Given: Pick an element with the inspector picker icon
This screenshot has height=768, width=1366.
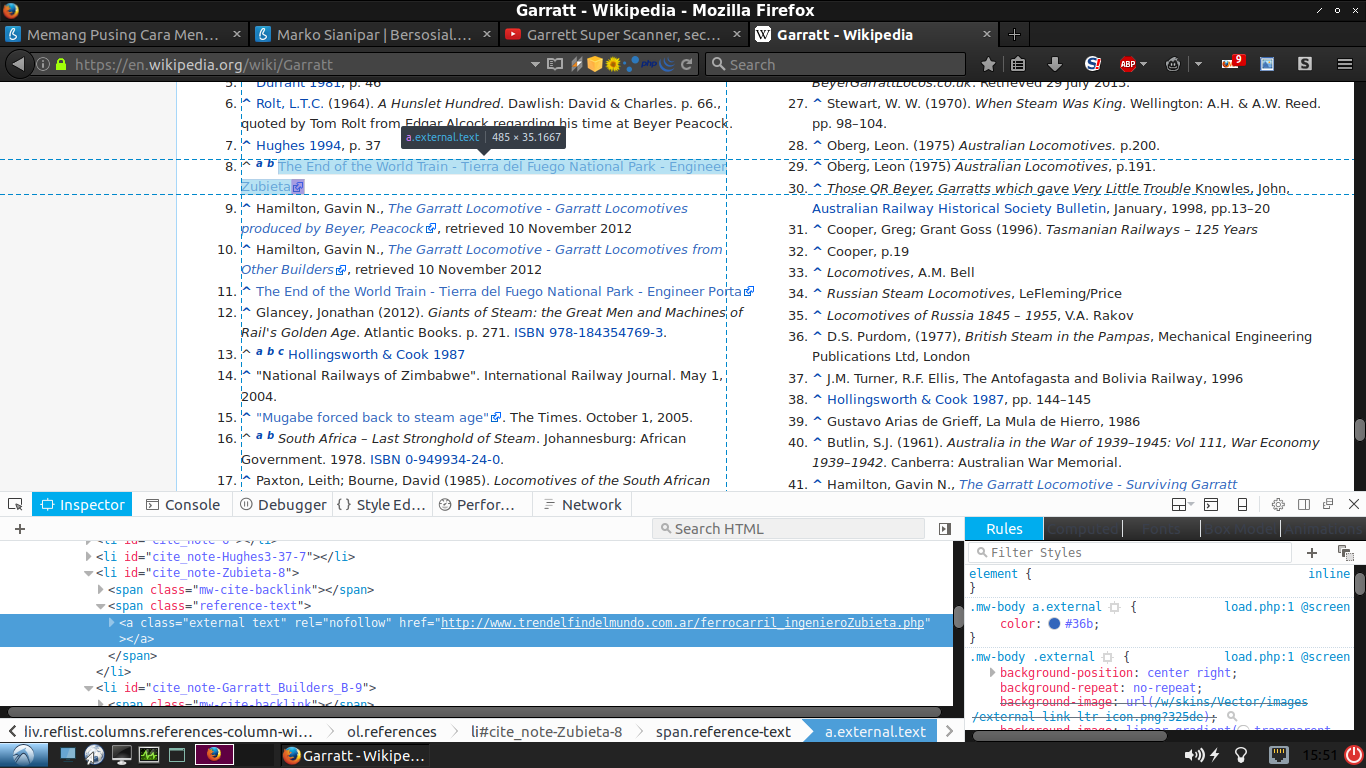Looking at the screenshot, I should (15, 504).
